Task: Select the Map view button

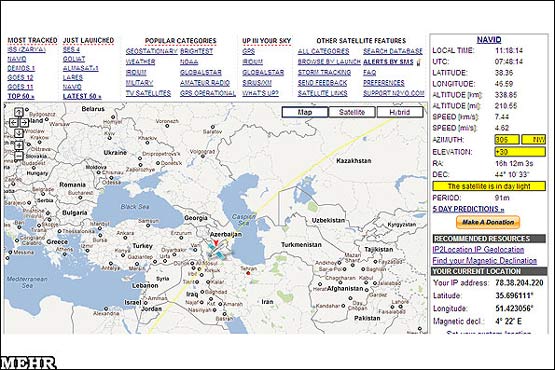Action: [x=305, y=112]
